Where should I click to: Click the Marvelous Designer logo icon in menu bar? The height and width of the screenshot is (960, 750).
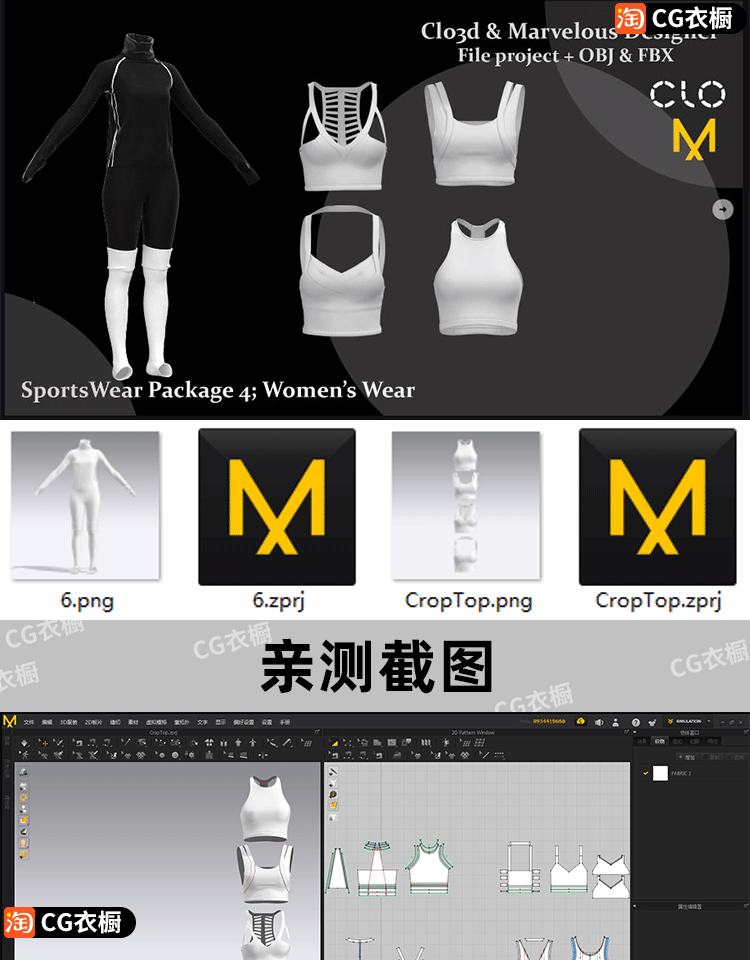[10, 721]
